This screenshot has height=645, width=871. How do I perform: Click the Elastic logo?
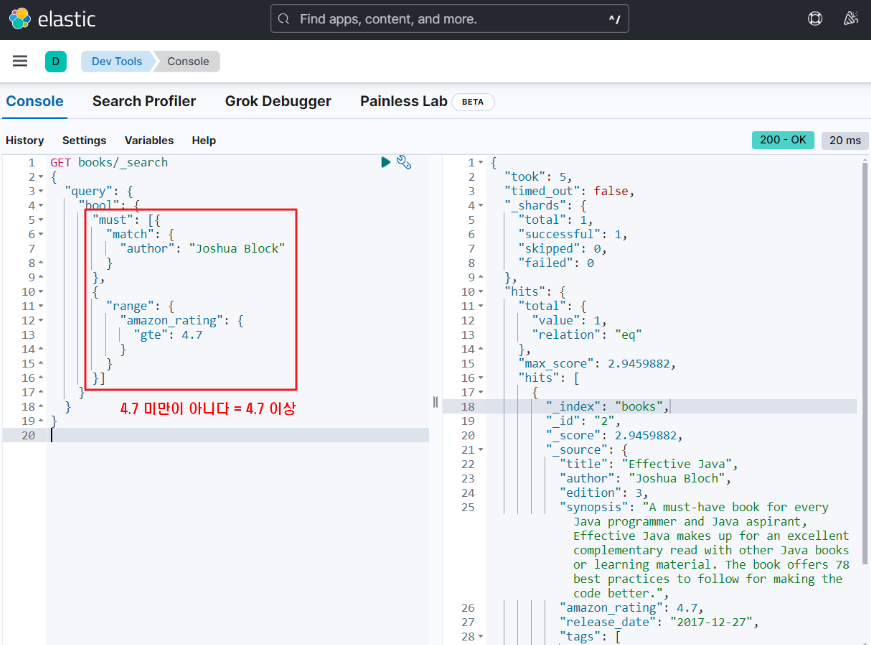click(x=52, y=19)
